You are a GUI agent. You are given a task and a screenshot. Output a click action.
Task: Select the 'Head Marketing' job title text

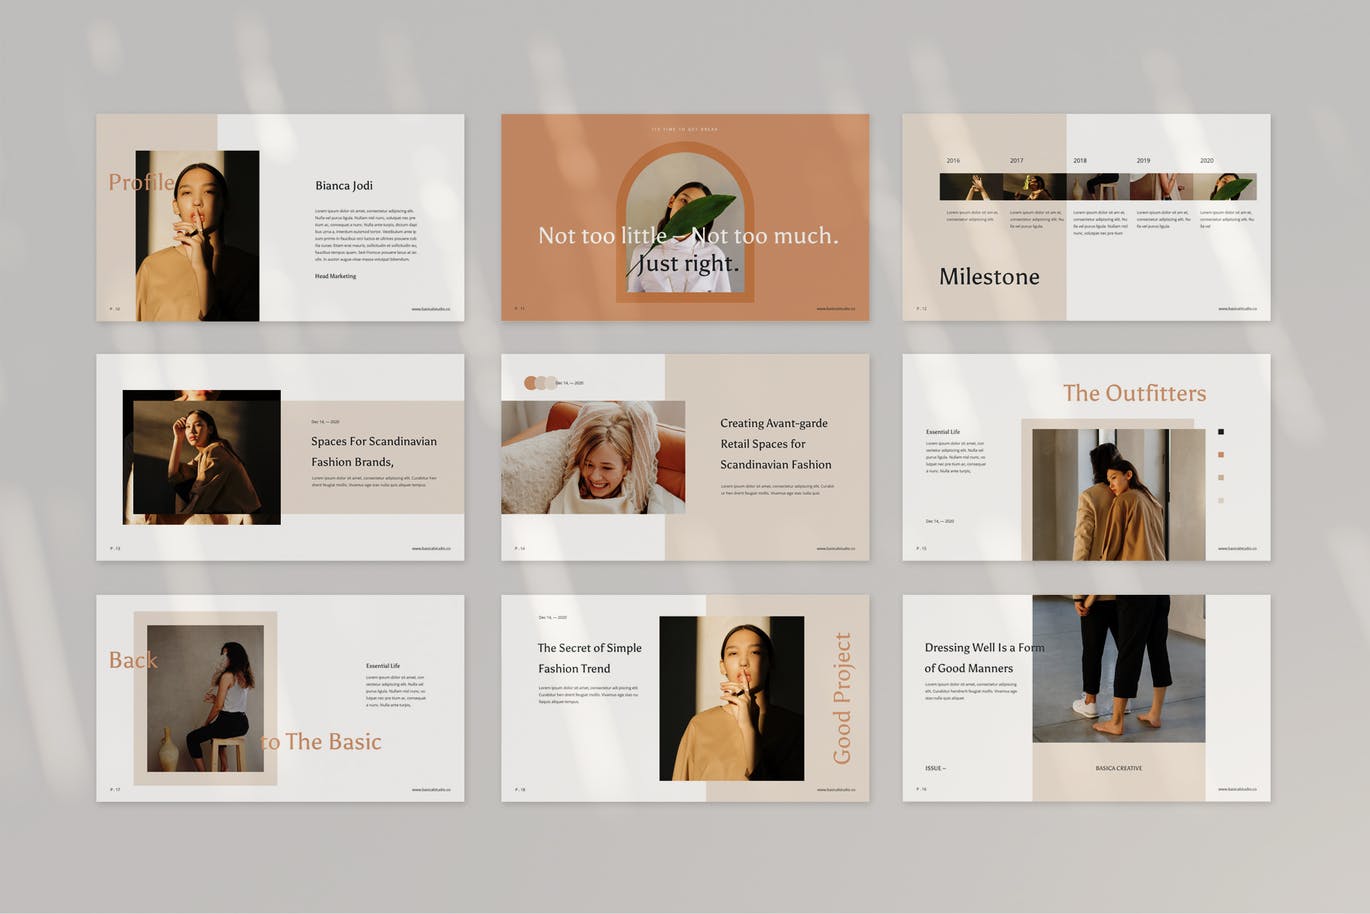coord(335,276)
